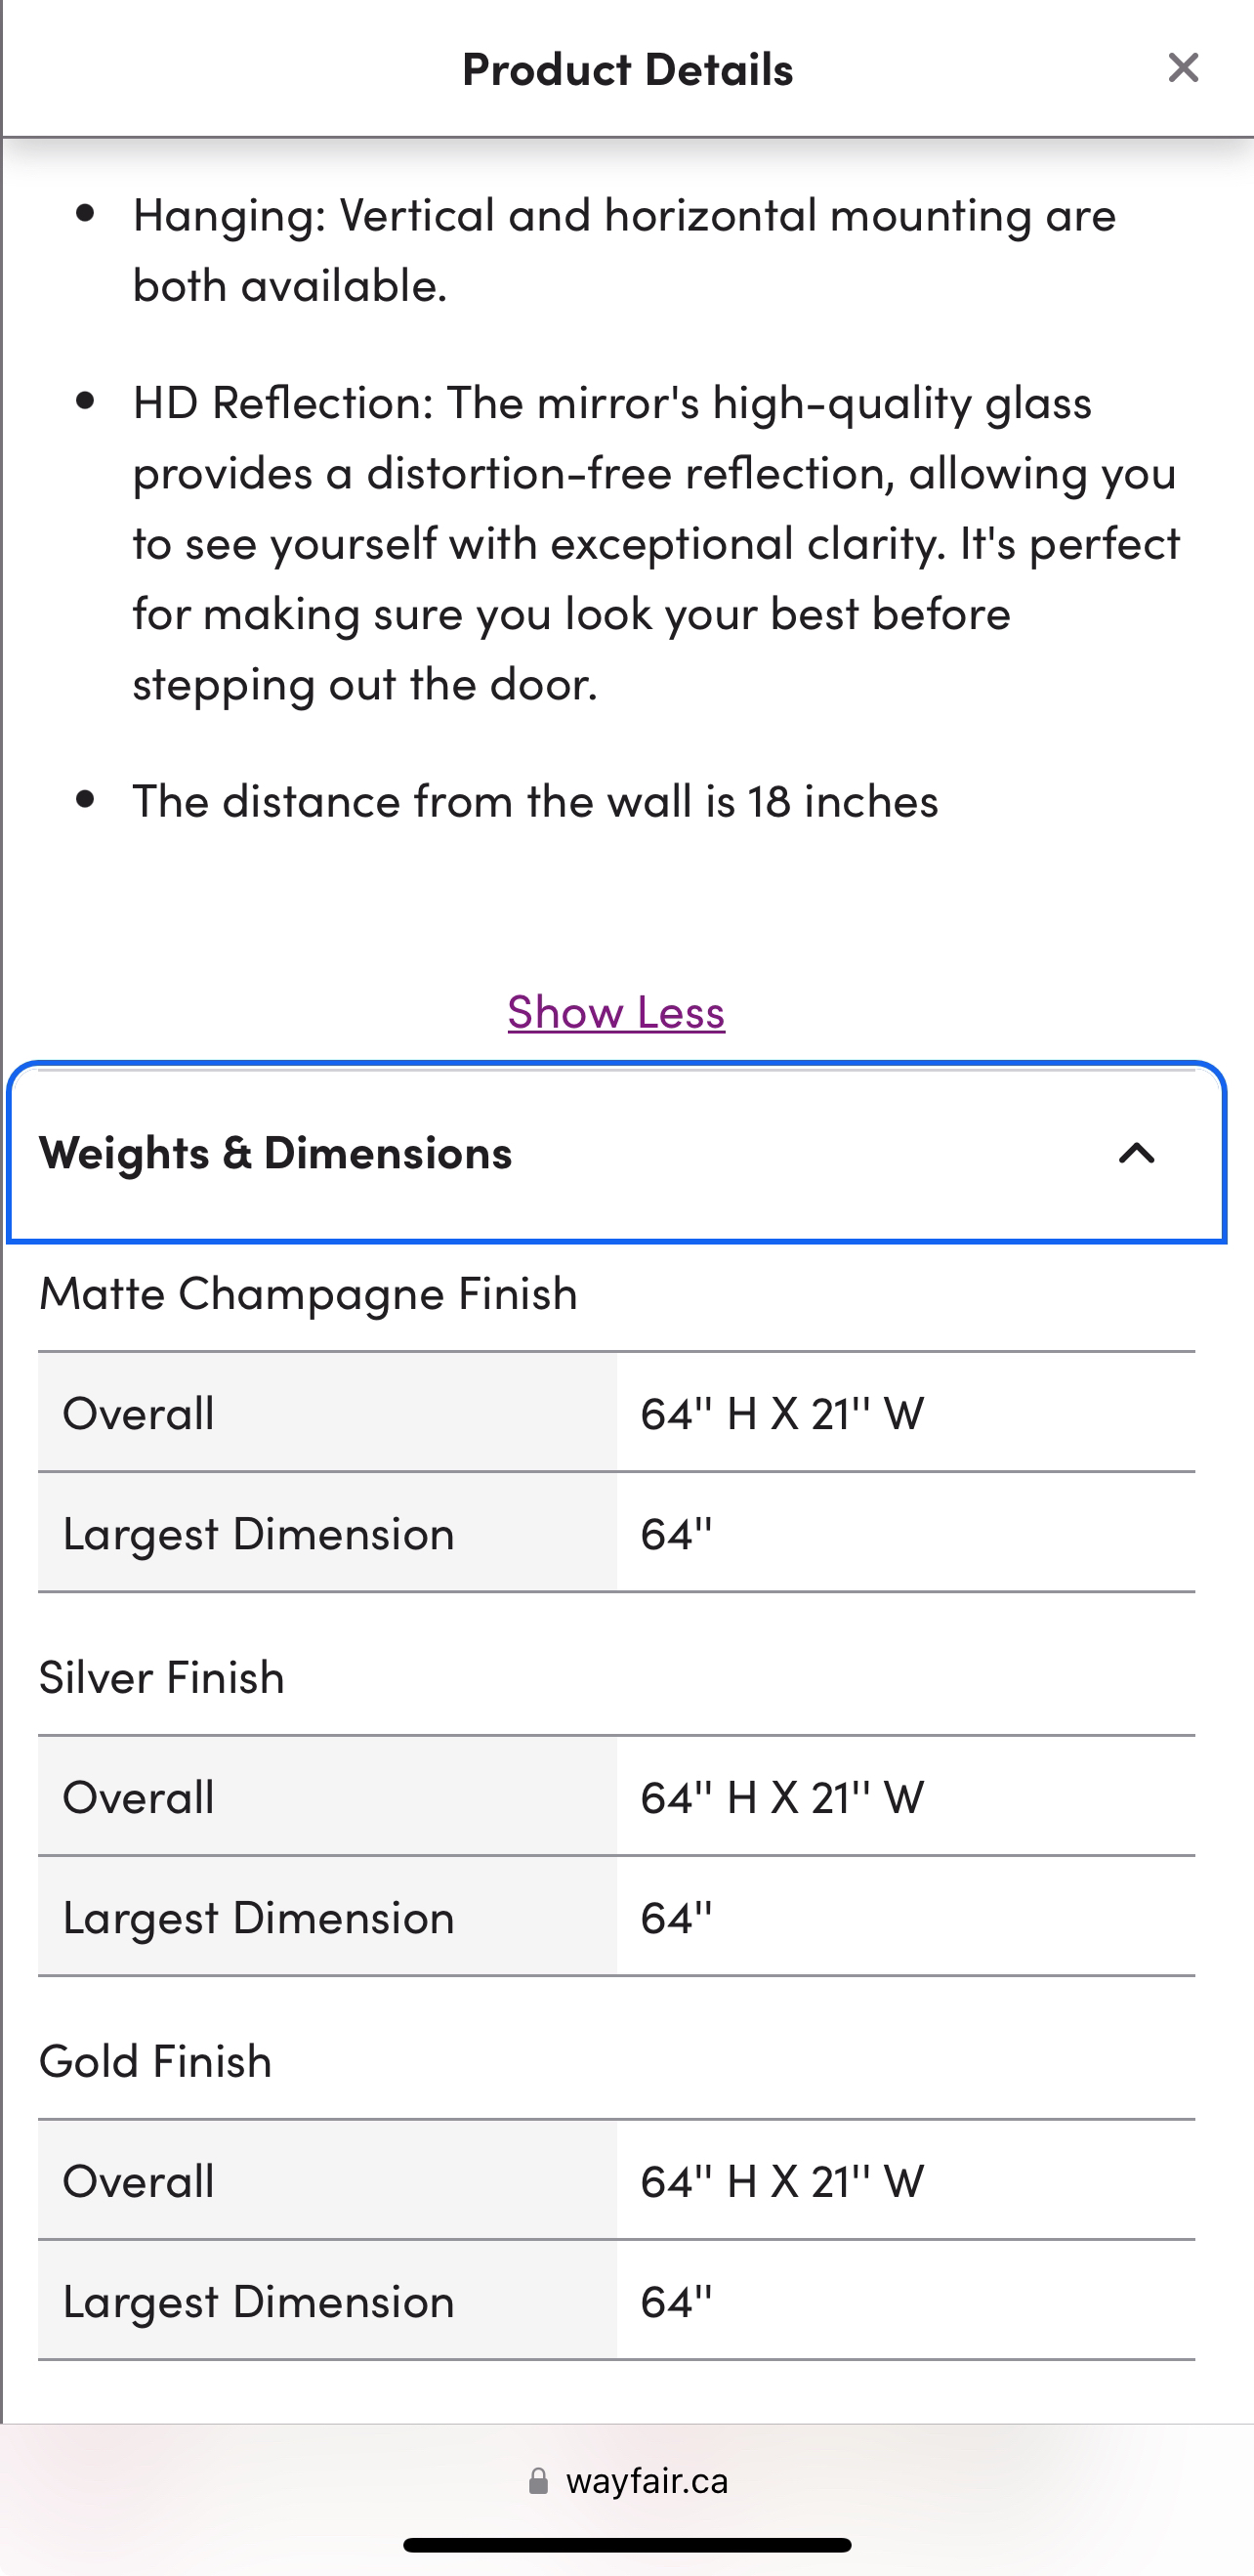Collapse the Weights & Dimensions heading

coord(276,1153)
